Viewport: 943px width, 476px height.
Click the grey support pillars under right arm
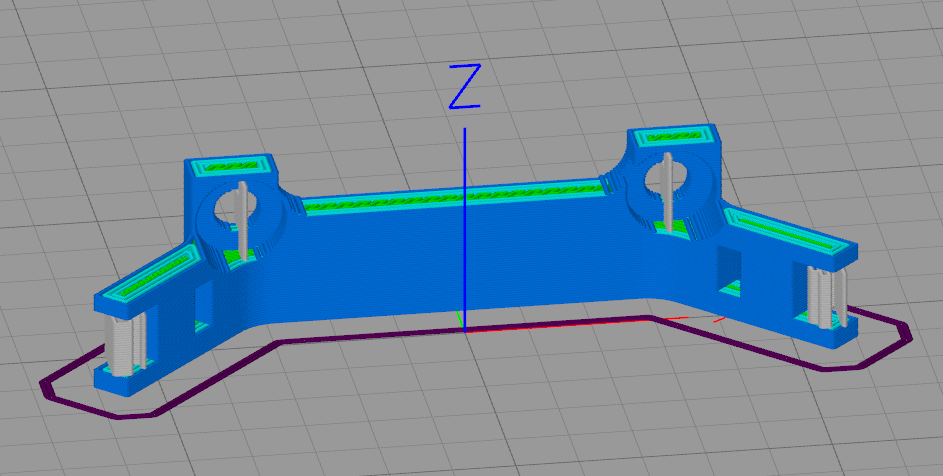tap(828, 297)
